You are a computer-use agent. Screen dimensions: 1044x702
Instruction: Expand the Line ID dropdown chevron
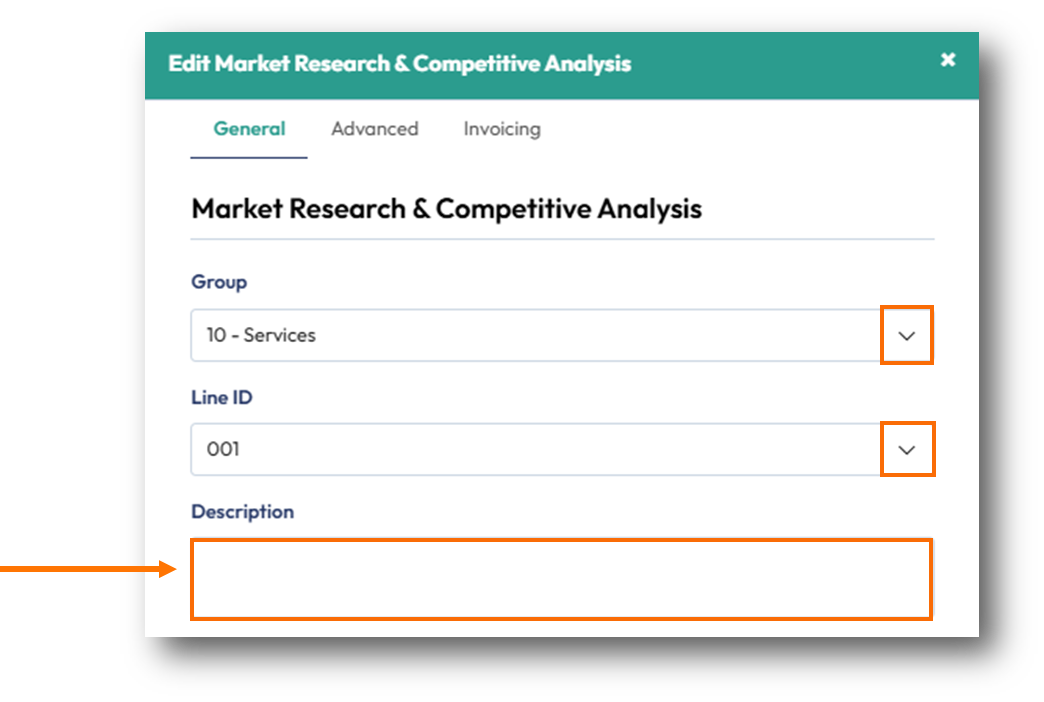pyautogui.click(x=907, y=450)
